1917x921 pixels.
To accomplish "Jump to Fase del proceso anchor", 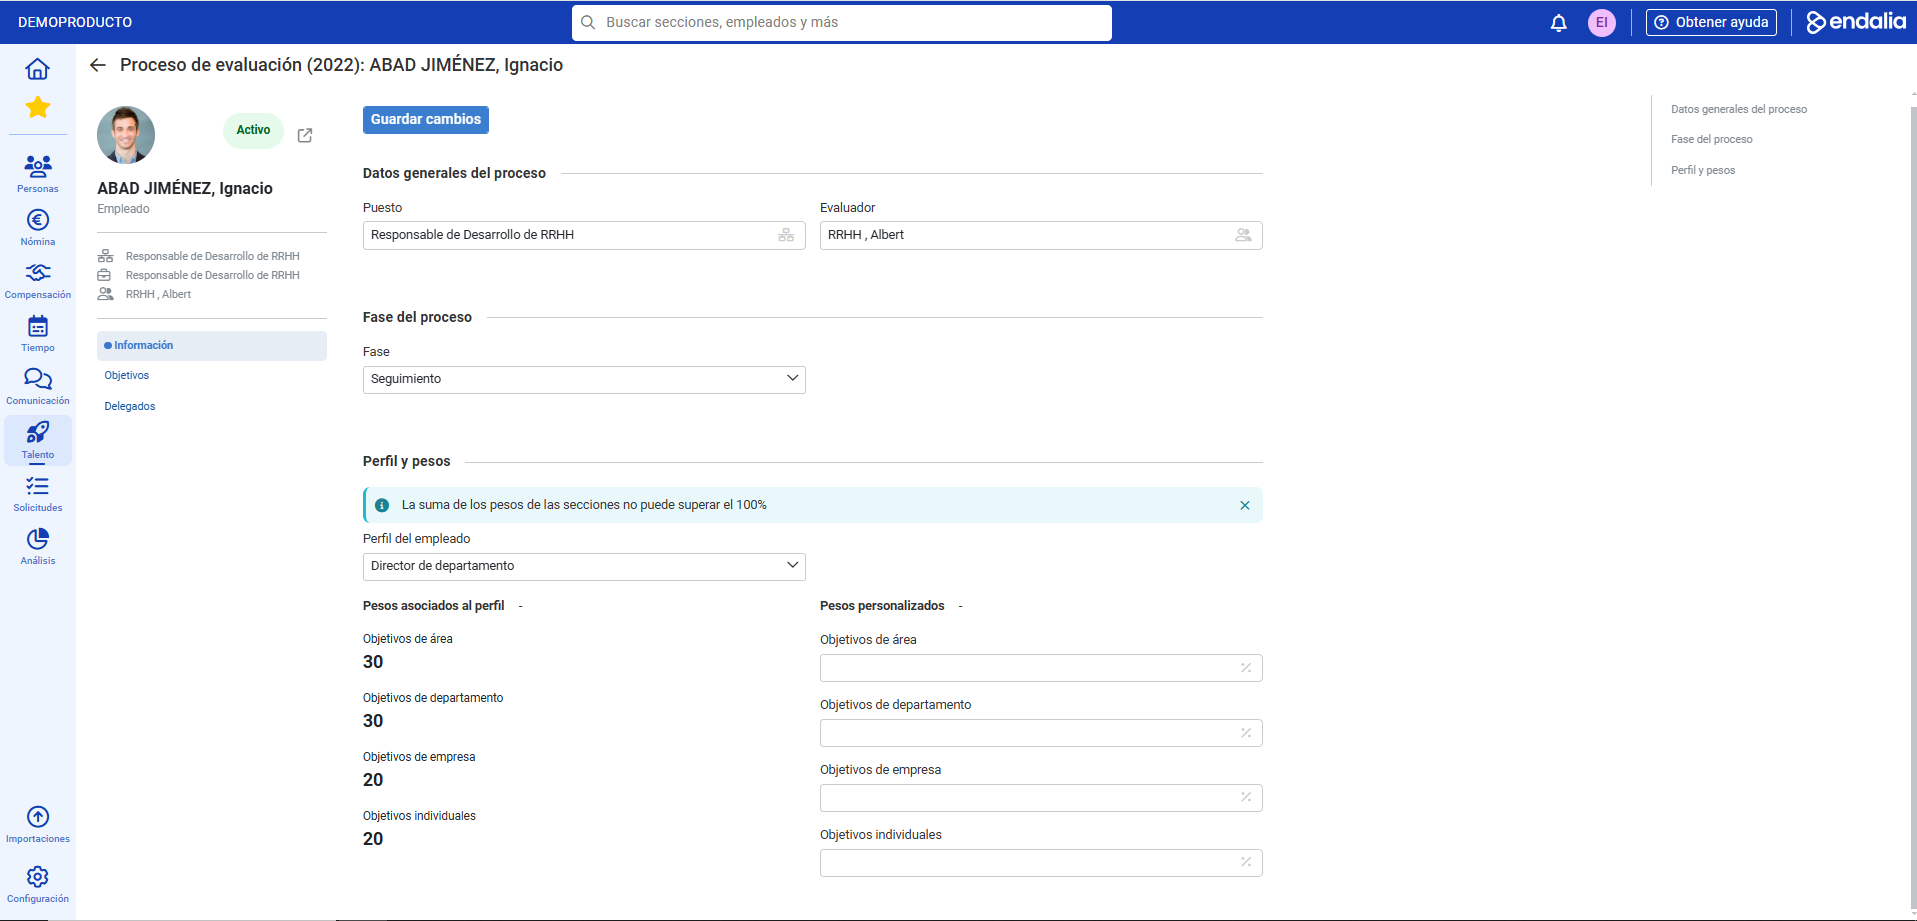I will click(x=1711, y=139).
